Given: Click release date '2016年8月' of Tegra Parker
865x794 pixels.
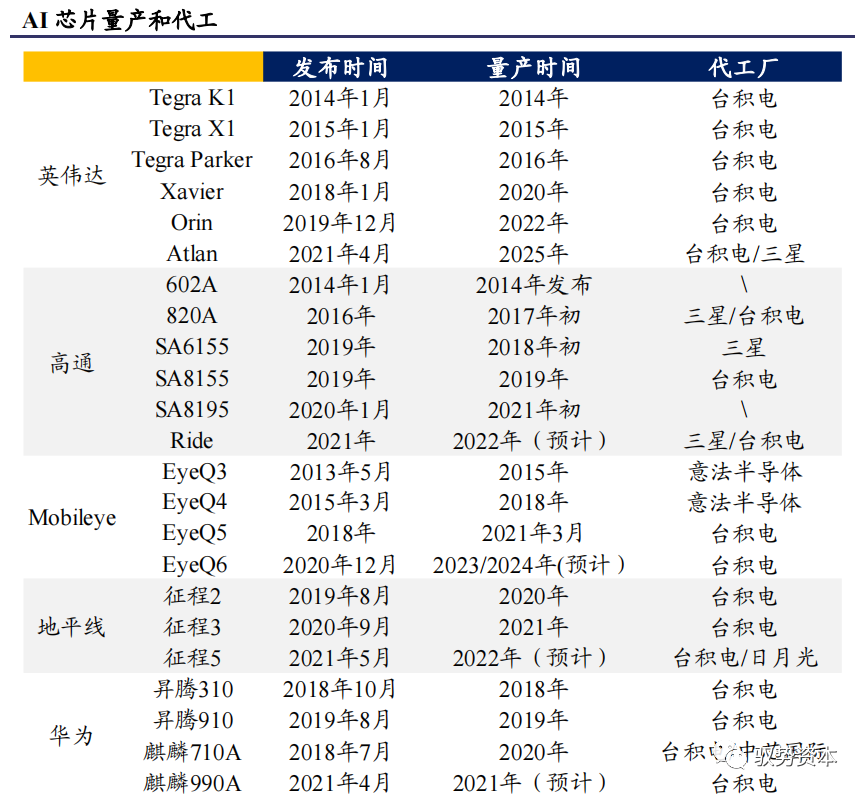Looking at the screenshot, I should pyautogui.click(x=340, y=161).
